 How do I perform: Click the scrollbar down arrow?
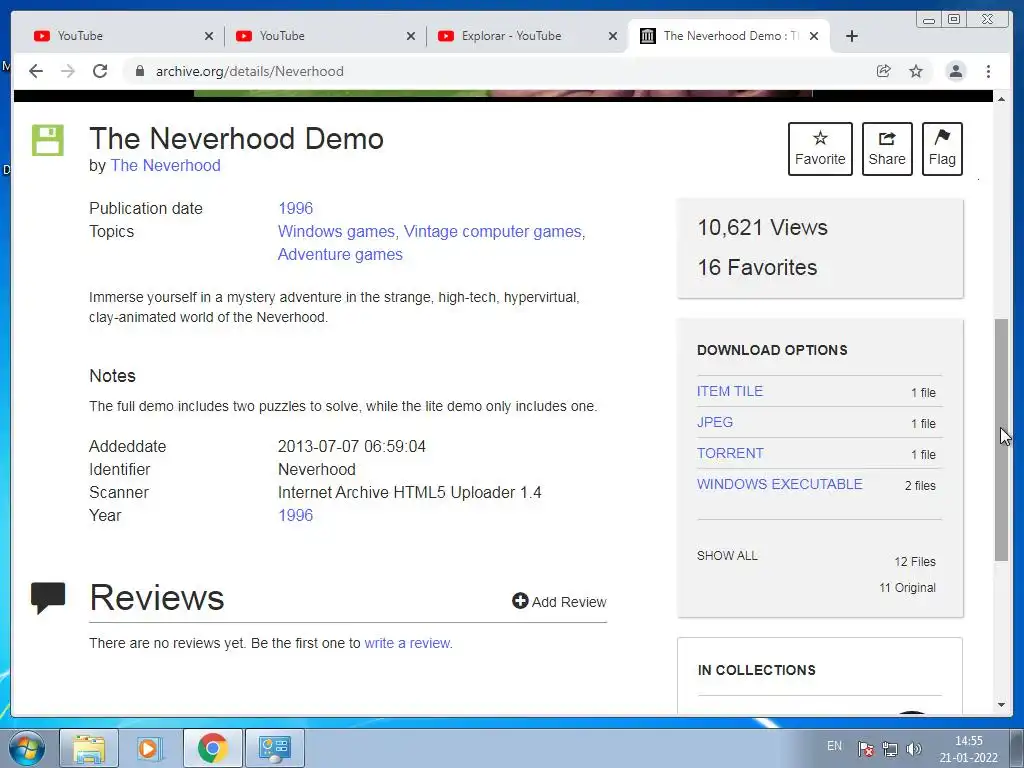point(1001,705)
